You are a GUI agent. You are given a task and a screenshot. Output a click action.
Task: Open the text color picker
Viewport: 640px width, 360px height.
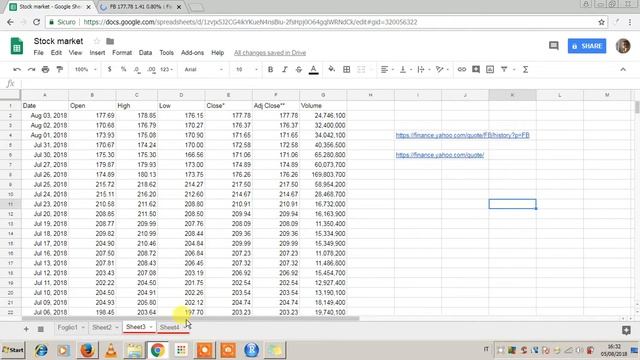tap(313, 70)
